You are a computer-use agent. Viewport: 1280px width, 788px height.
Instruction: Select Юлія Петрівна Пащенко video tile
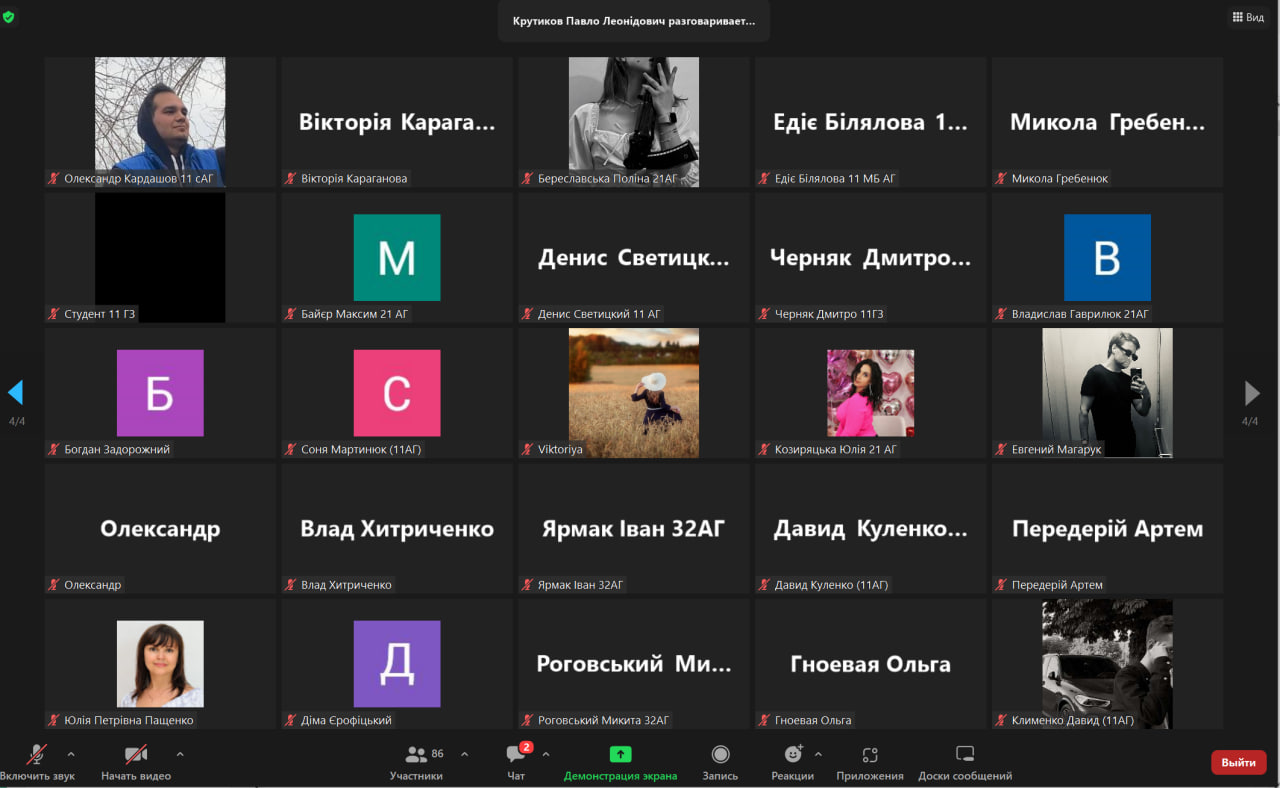(x=160, y=664)
